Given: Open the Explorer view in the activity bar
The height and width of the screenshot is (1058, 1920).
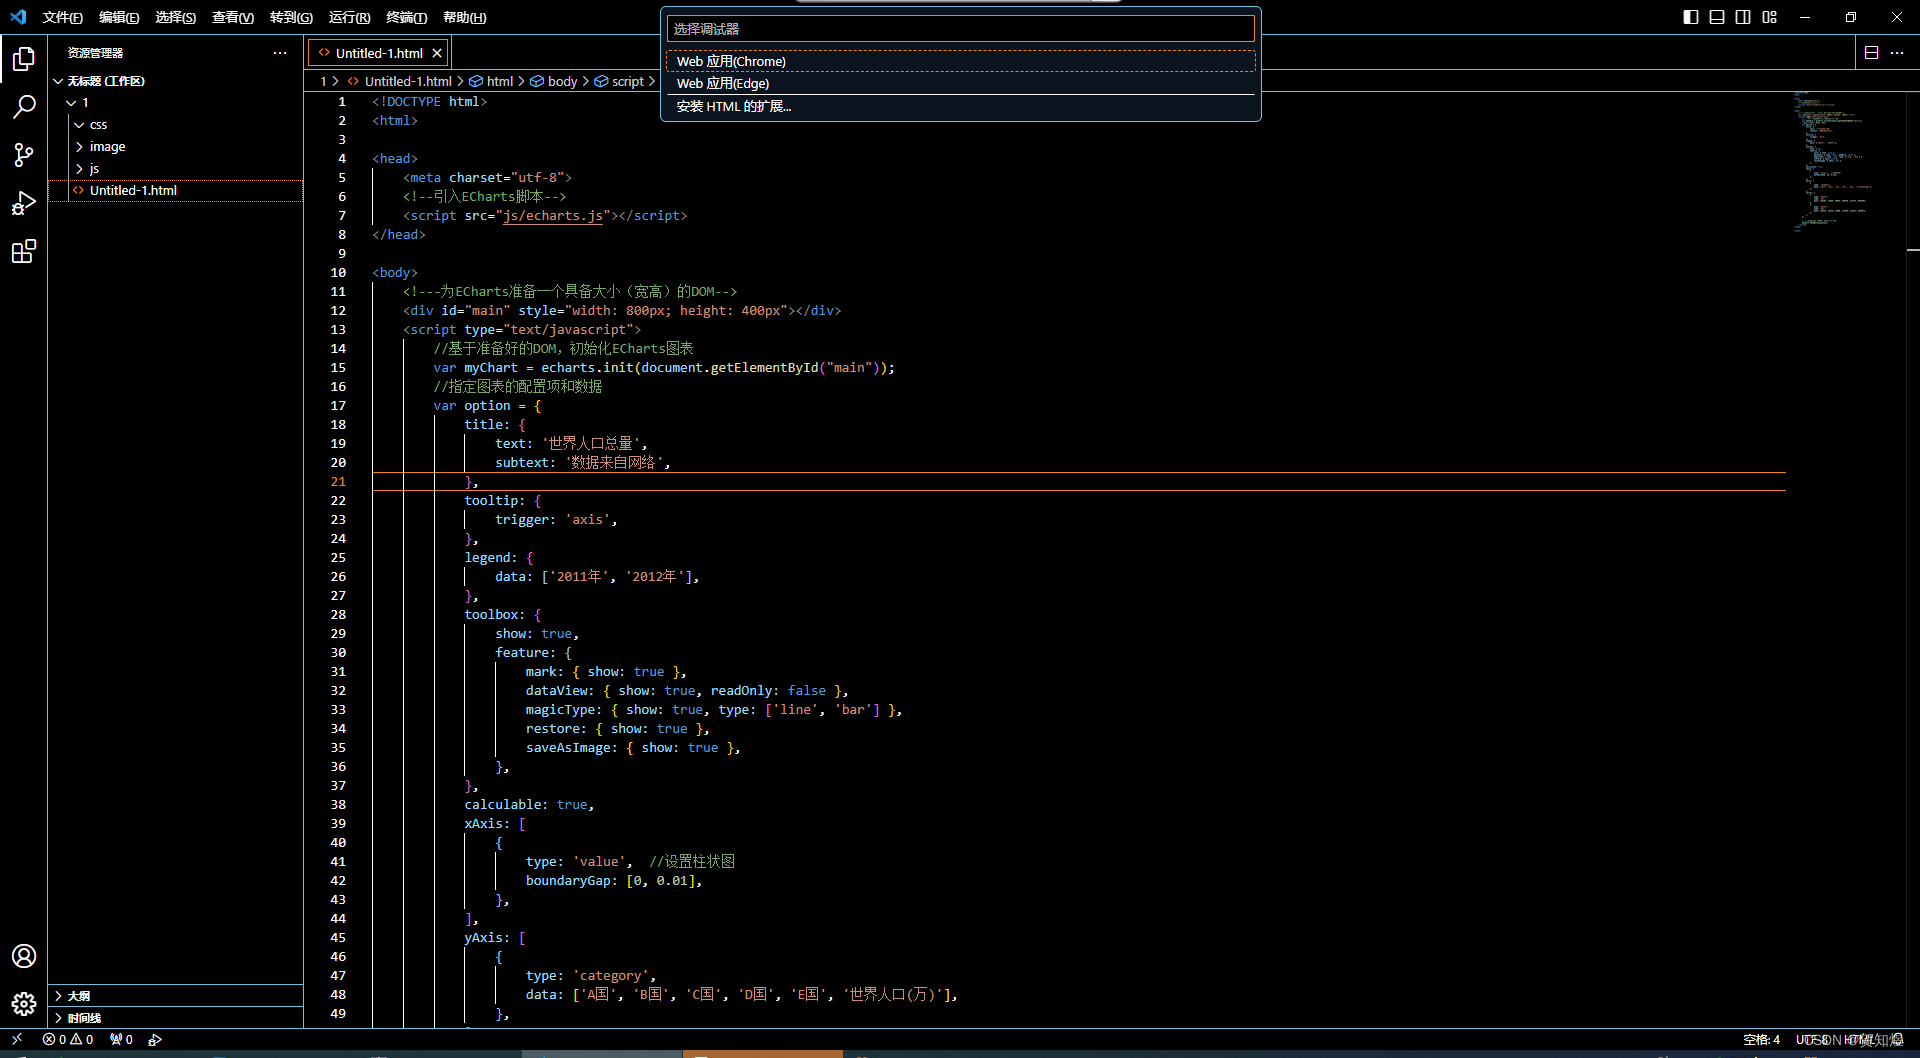Looking at the screenshot, I should [24, 59].
